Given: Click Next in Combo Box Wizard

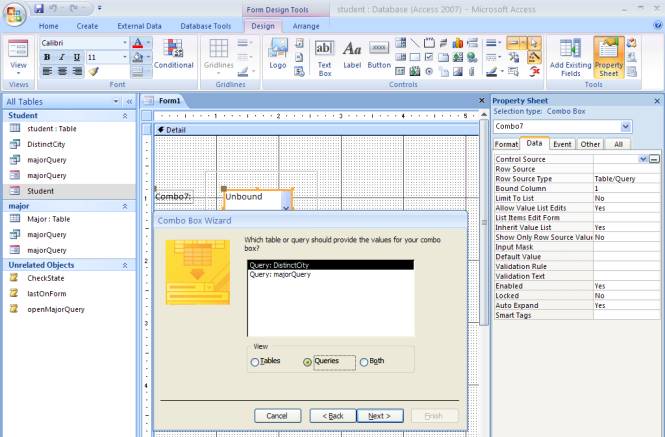Looking at the screenshot, I should click(x=380, y=416).
